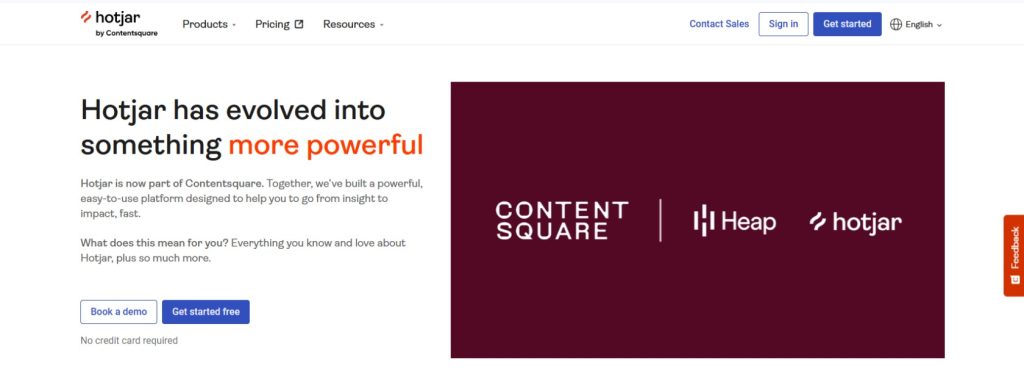Click the "No credit card required" text

tap(129, 340)
